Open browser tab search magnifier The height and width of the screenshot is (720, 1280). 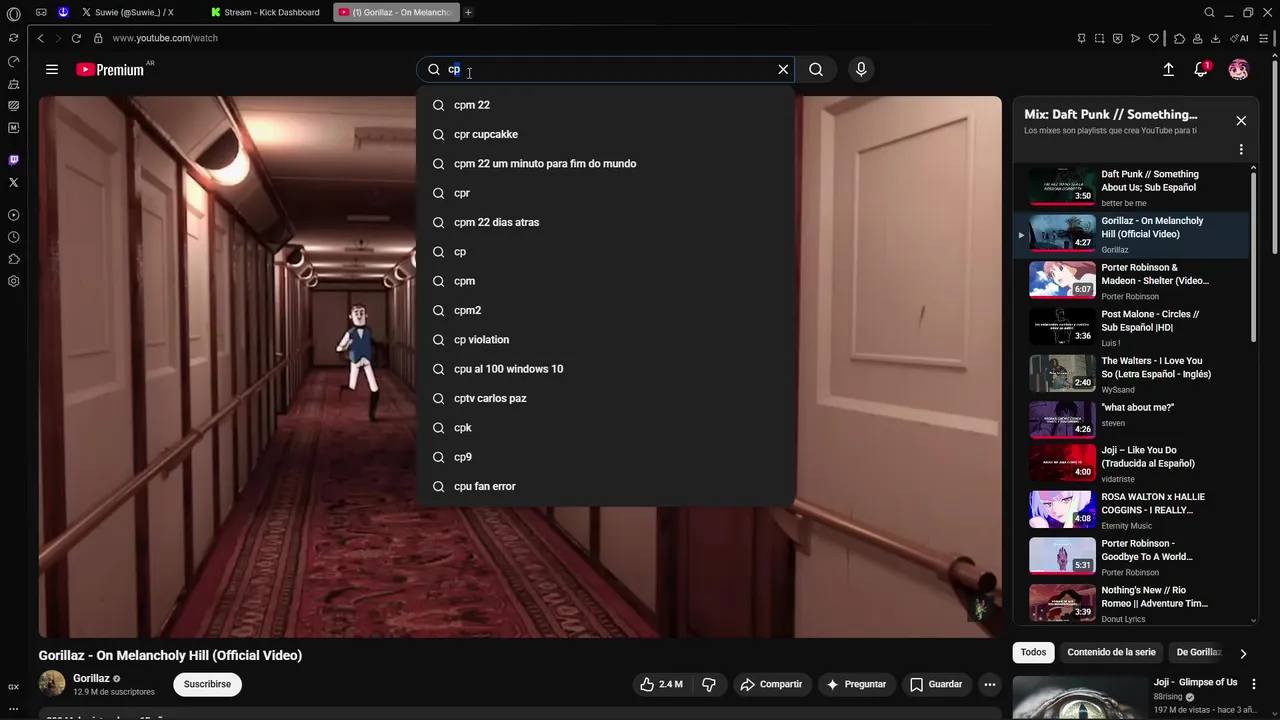(1209, 12)
